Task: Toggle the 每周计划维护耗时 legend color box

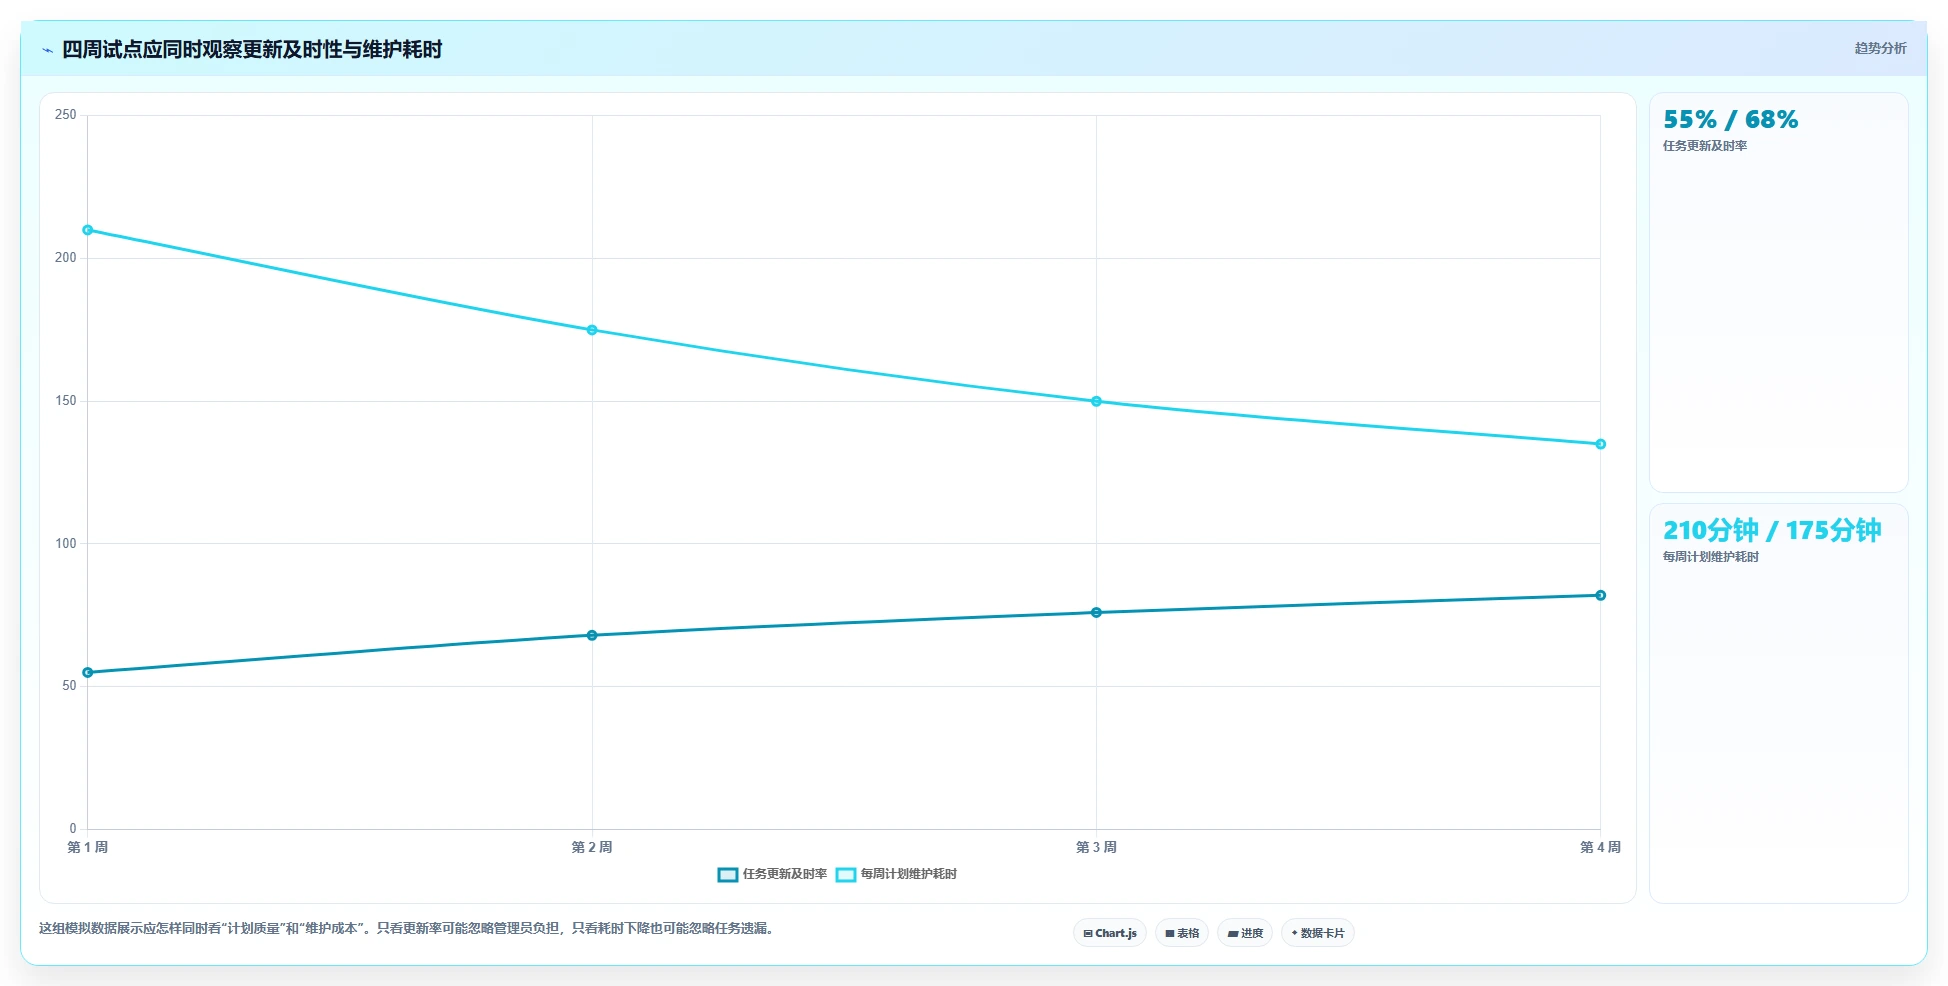Action: point(846,875)
